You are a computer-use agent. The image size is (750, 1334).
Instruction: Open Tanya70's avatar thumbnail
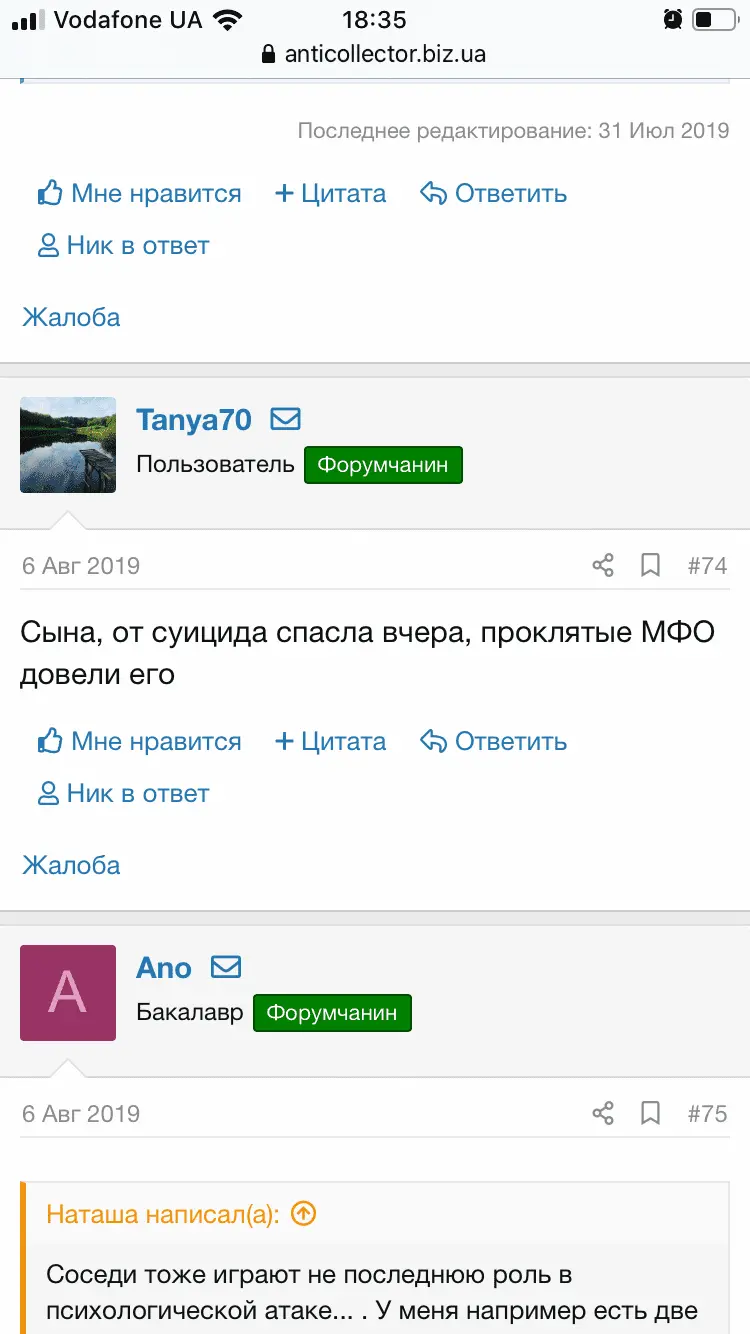[68, 445]
